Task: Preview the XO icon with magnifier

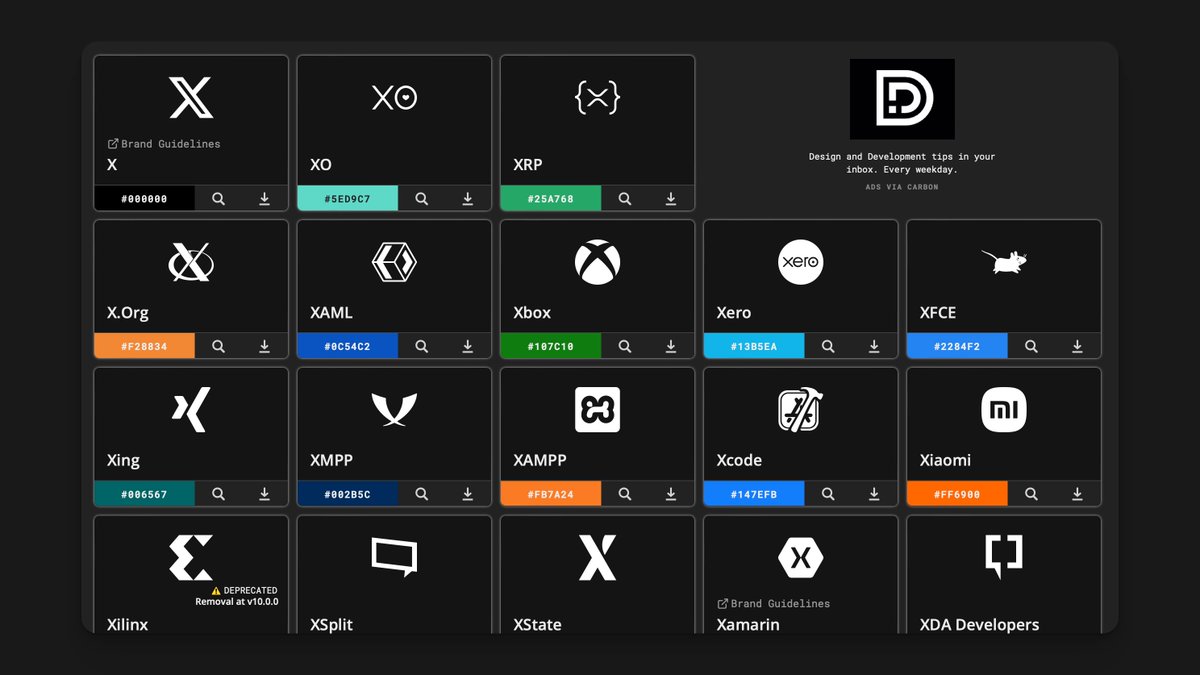Action: [421, 199]
